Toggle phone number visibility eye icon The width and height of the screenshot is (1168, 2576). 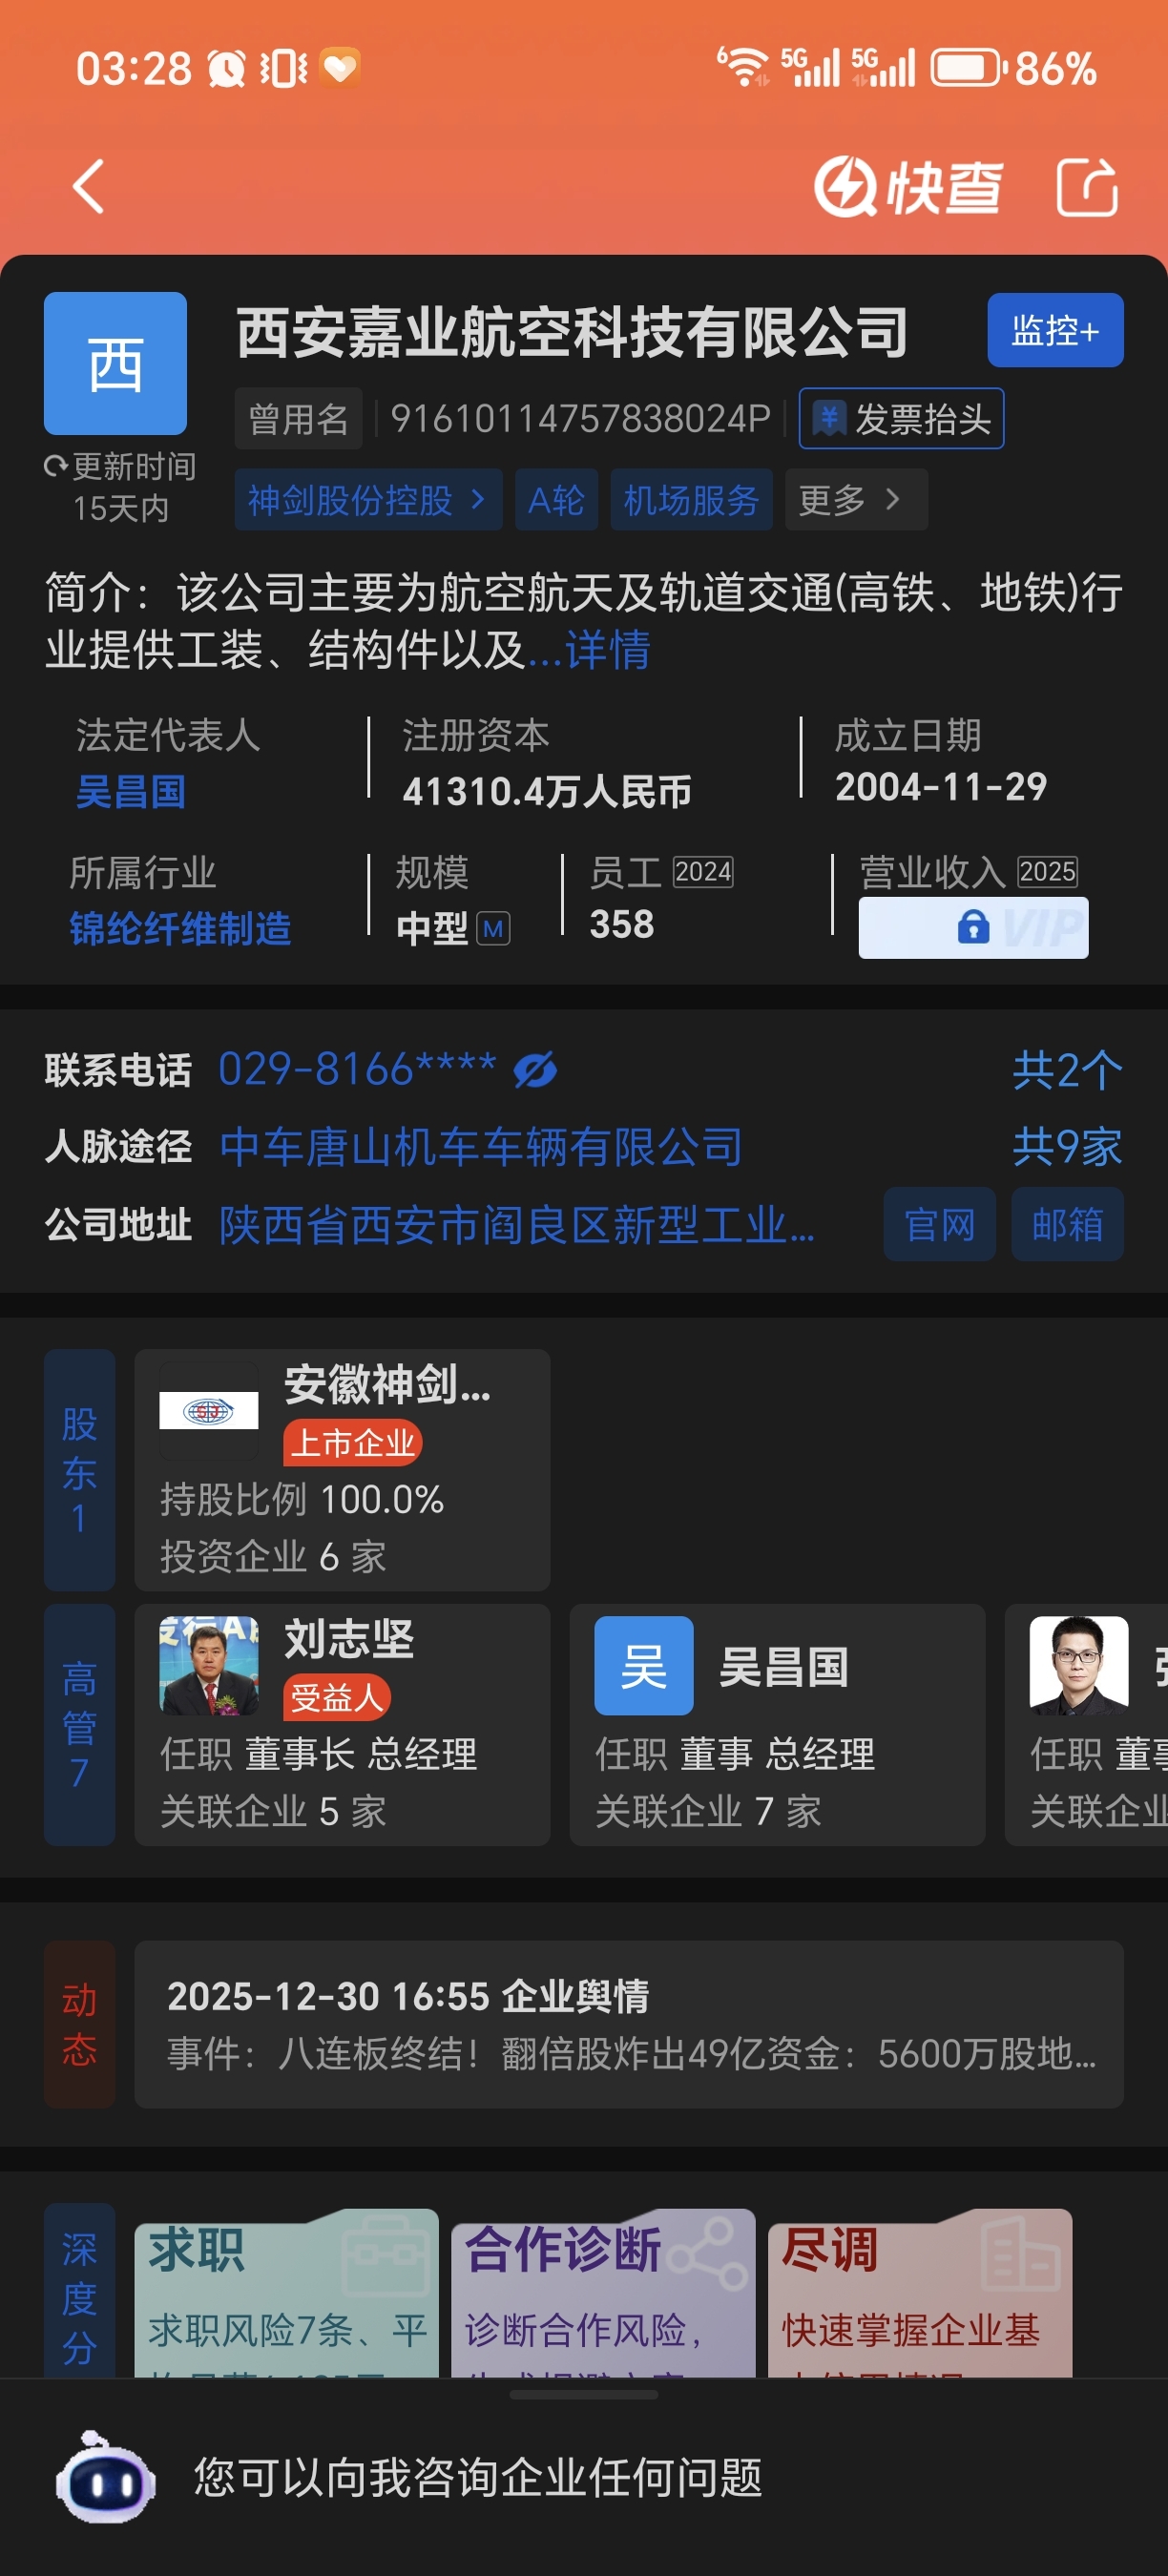(535, 1070)
